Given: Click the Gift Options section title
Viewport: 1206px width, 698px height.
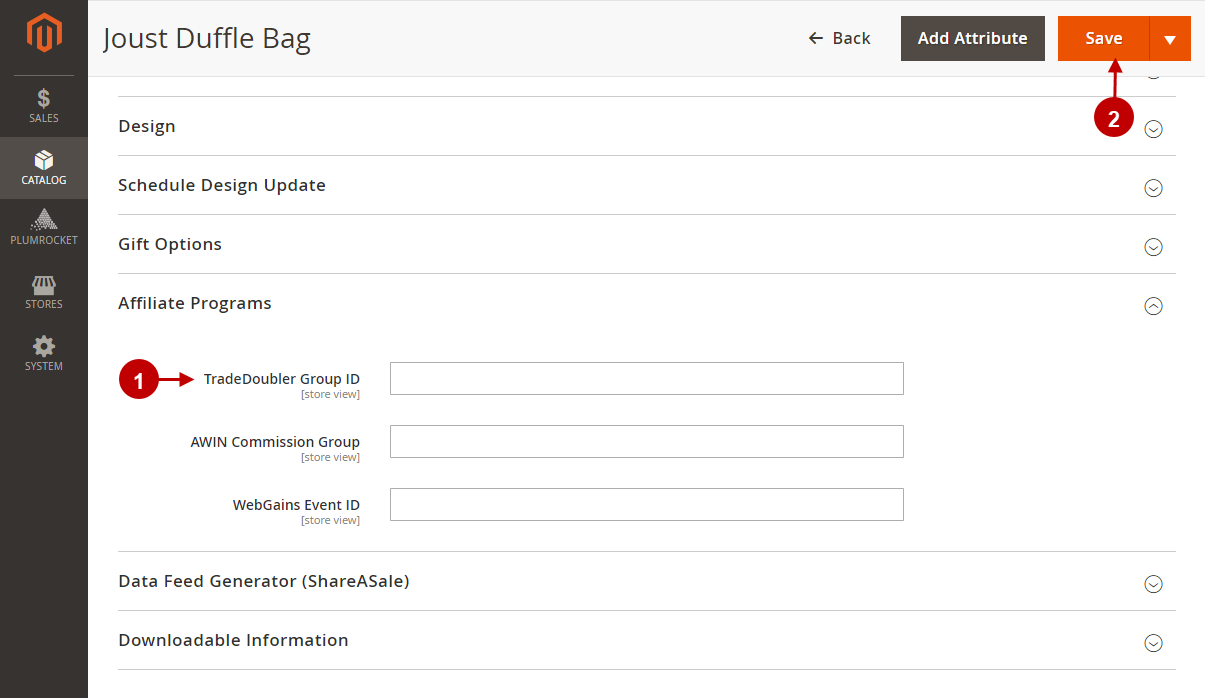Looking at the screenshot, I should tap(170, 244).
